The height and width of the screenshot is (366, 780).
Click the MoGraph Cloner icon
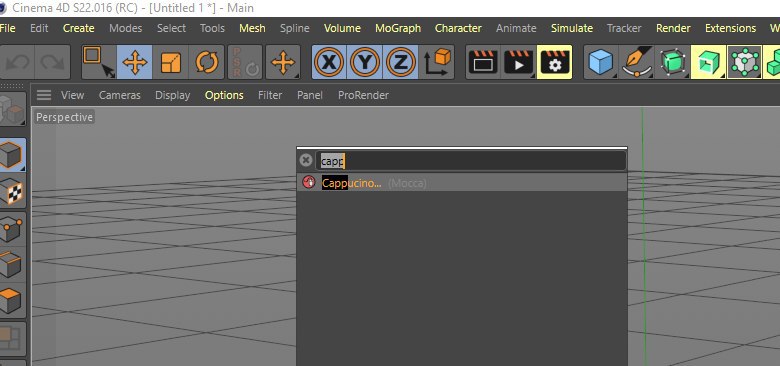744,63
